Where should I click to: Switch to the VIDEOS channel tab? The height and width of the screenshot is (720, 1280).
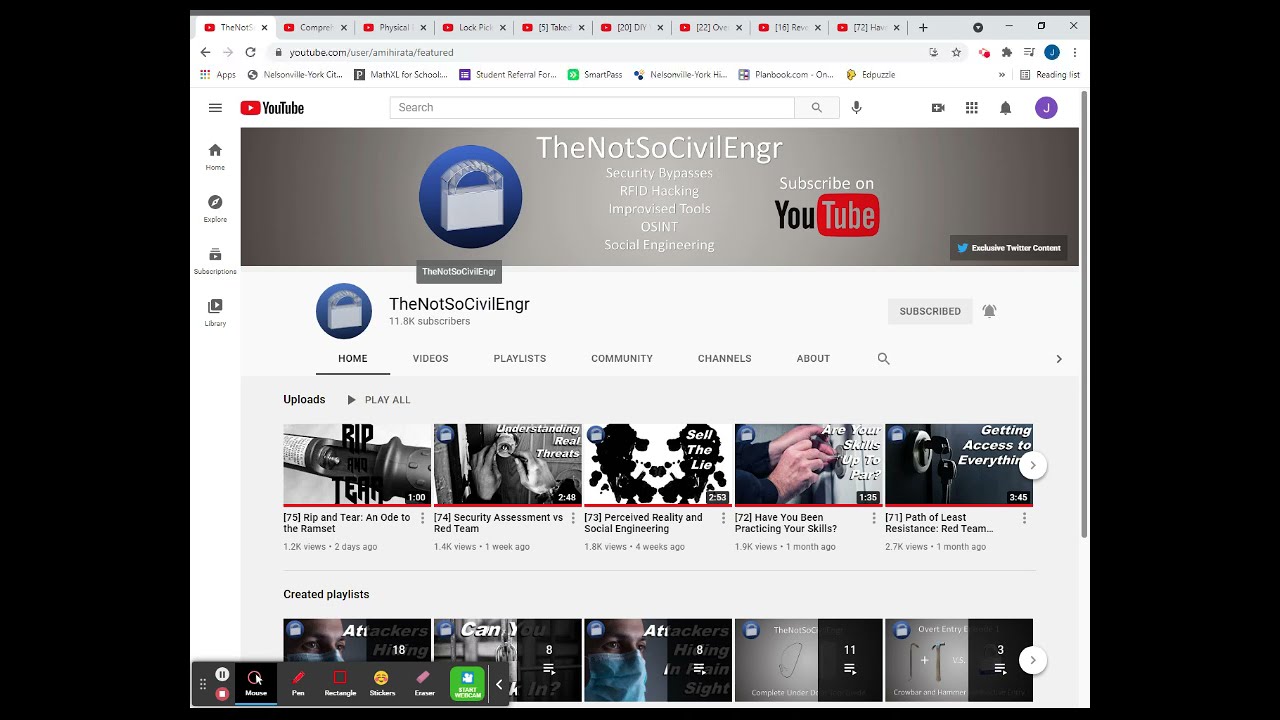click(x=431, y=358)
